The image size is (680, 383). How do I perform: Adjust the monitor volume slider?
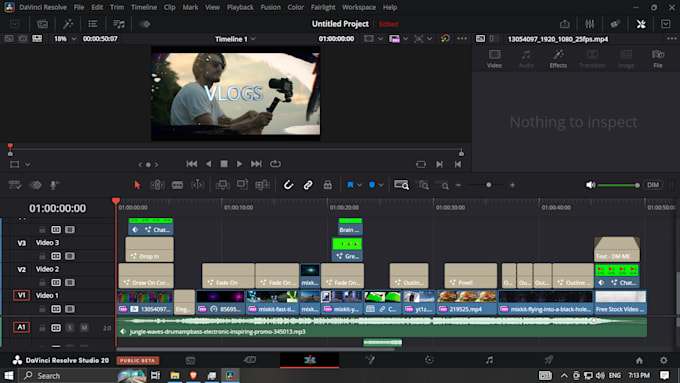tap(618, 185)
